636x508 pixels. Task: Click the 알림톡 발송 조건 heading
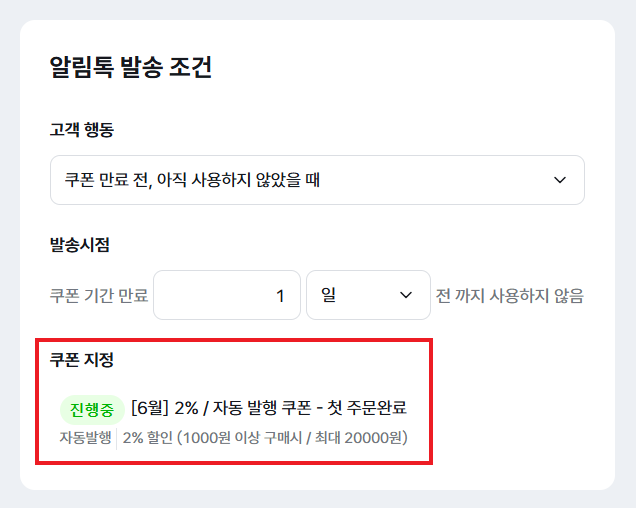point(130,68)
